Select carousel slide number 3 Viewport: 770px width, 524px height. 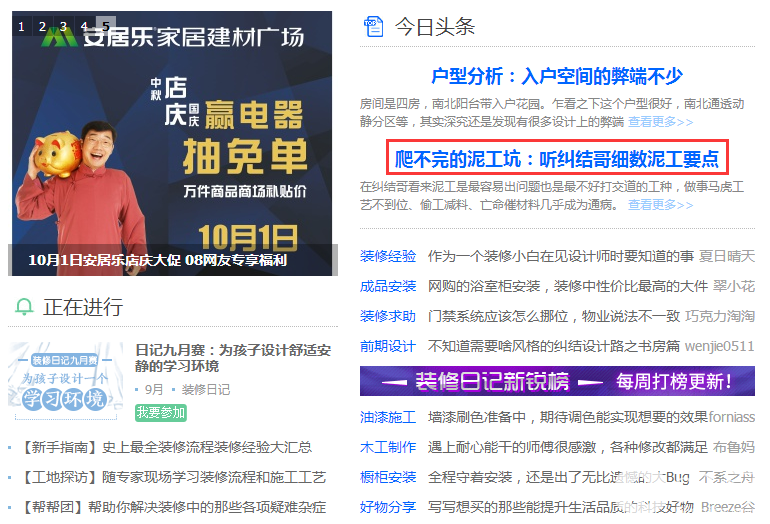(x=63, y=27)
